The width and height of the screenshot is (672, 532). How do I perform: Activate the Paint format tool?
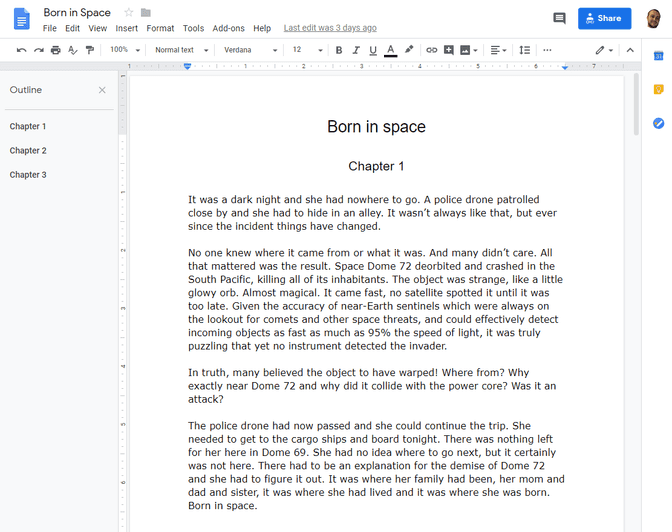[x=90, y=50]
